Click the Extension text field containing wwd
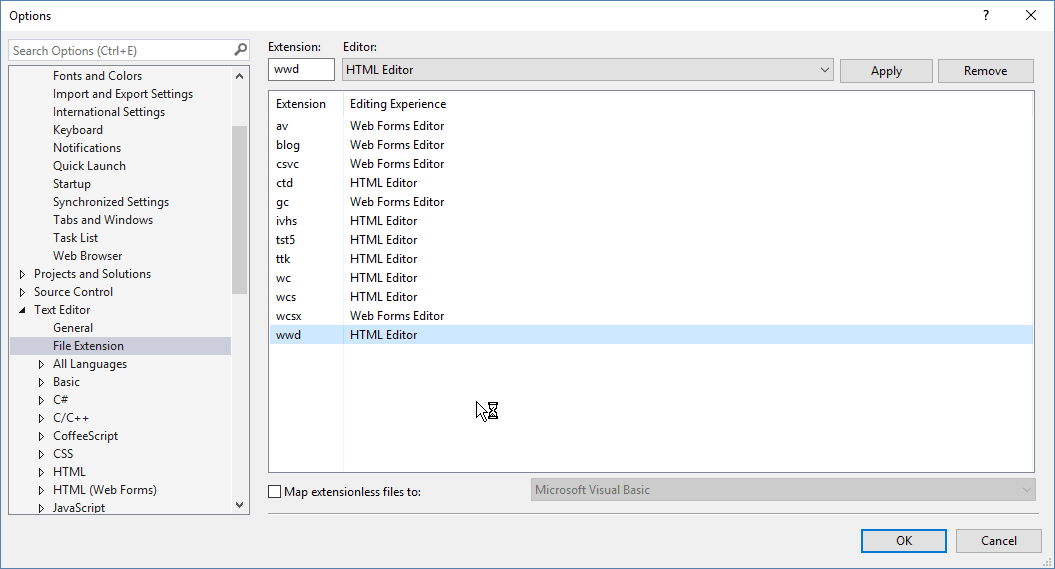 [301, 70]
